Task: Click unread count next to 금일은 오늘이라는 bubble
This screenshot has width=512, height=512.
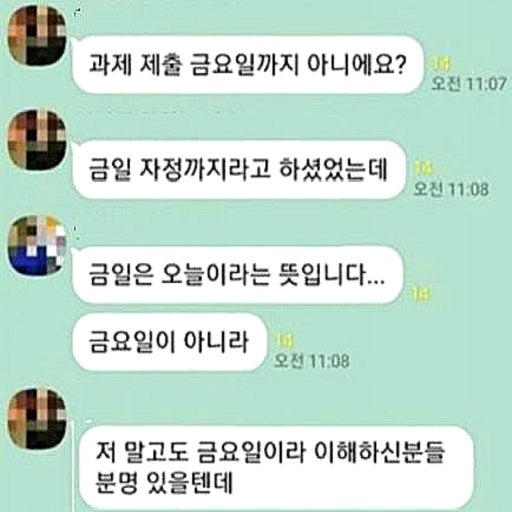Action: point(420,294)
